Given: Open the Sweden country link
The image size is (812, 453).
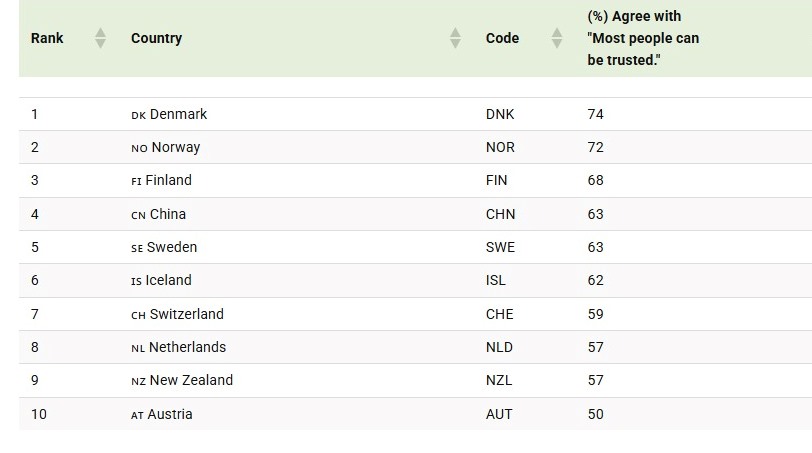Looking at the screenshot, I should click(x=172, y=247).
